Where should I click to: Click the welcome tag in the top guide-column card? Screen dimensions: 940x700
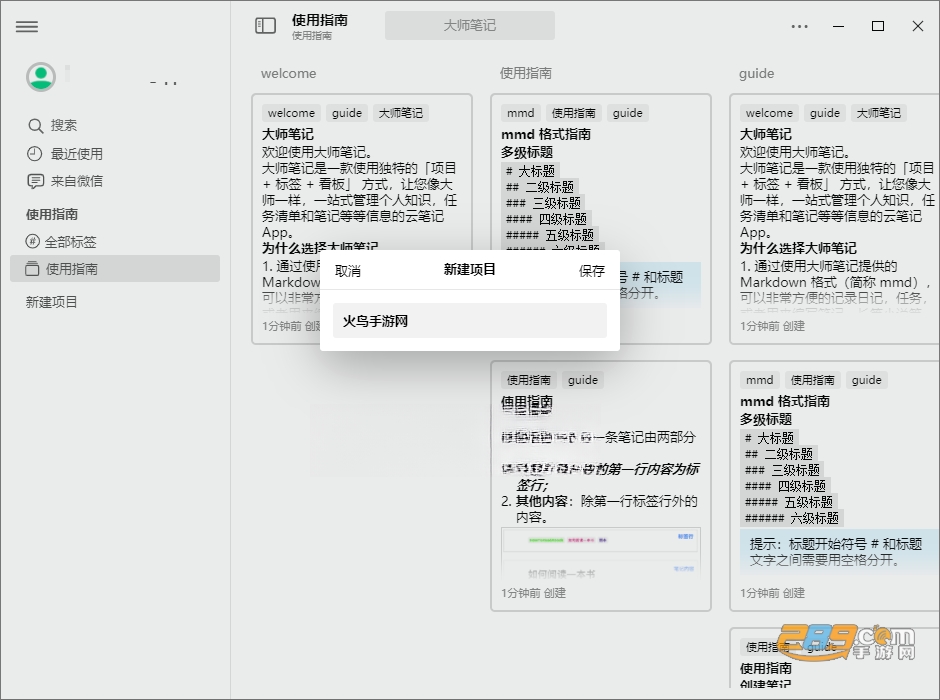point(769,113)
